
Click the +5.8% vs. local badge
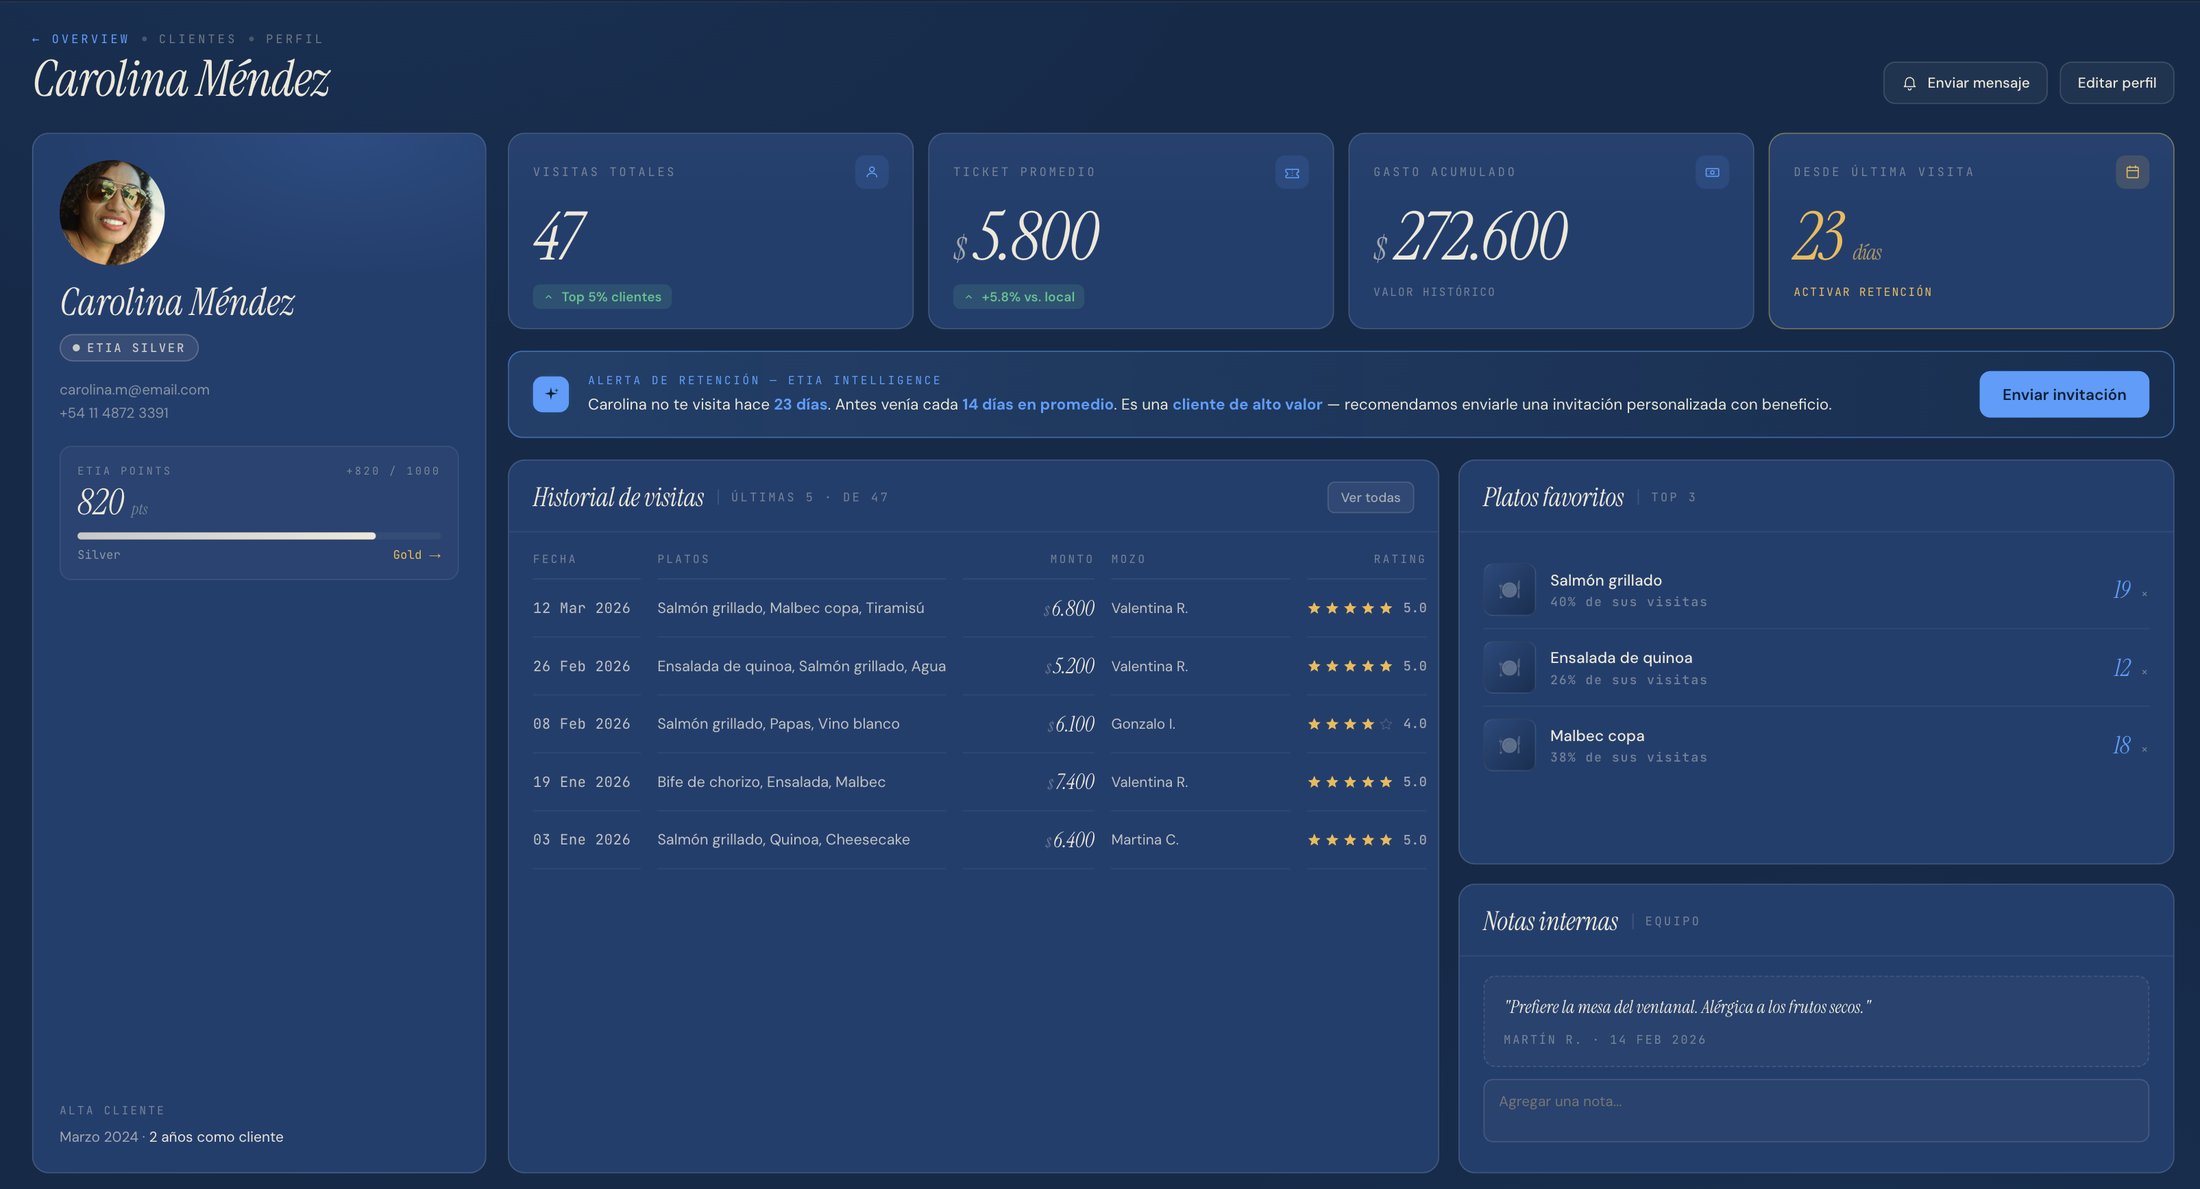[x=1018, y=297]
